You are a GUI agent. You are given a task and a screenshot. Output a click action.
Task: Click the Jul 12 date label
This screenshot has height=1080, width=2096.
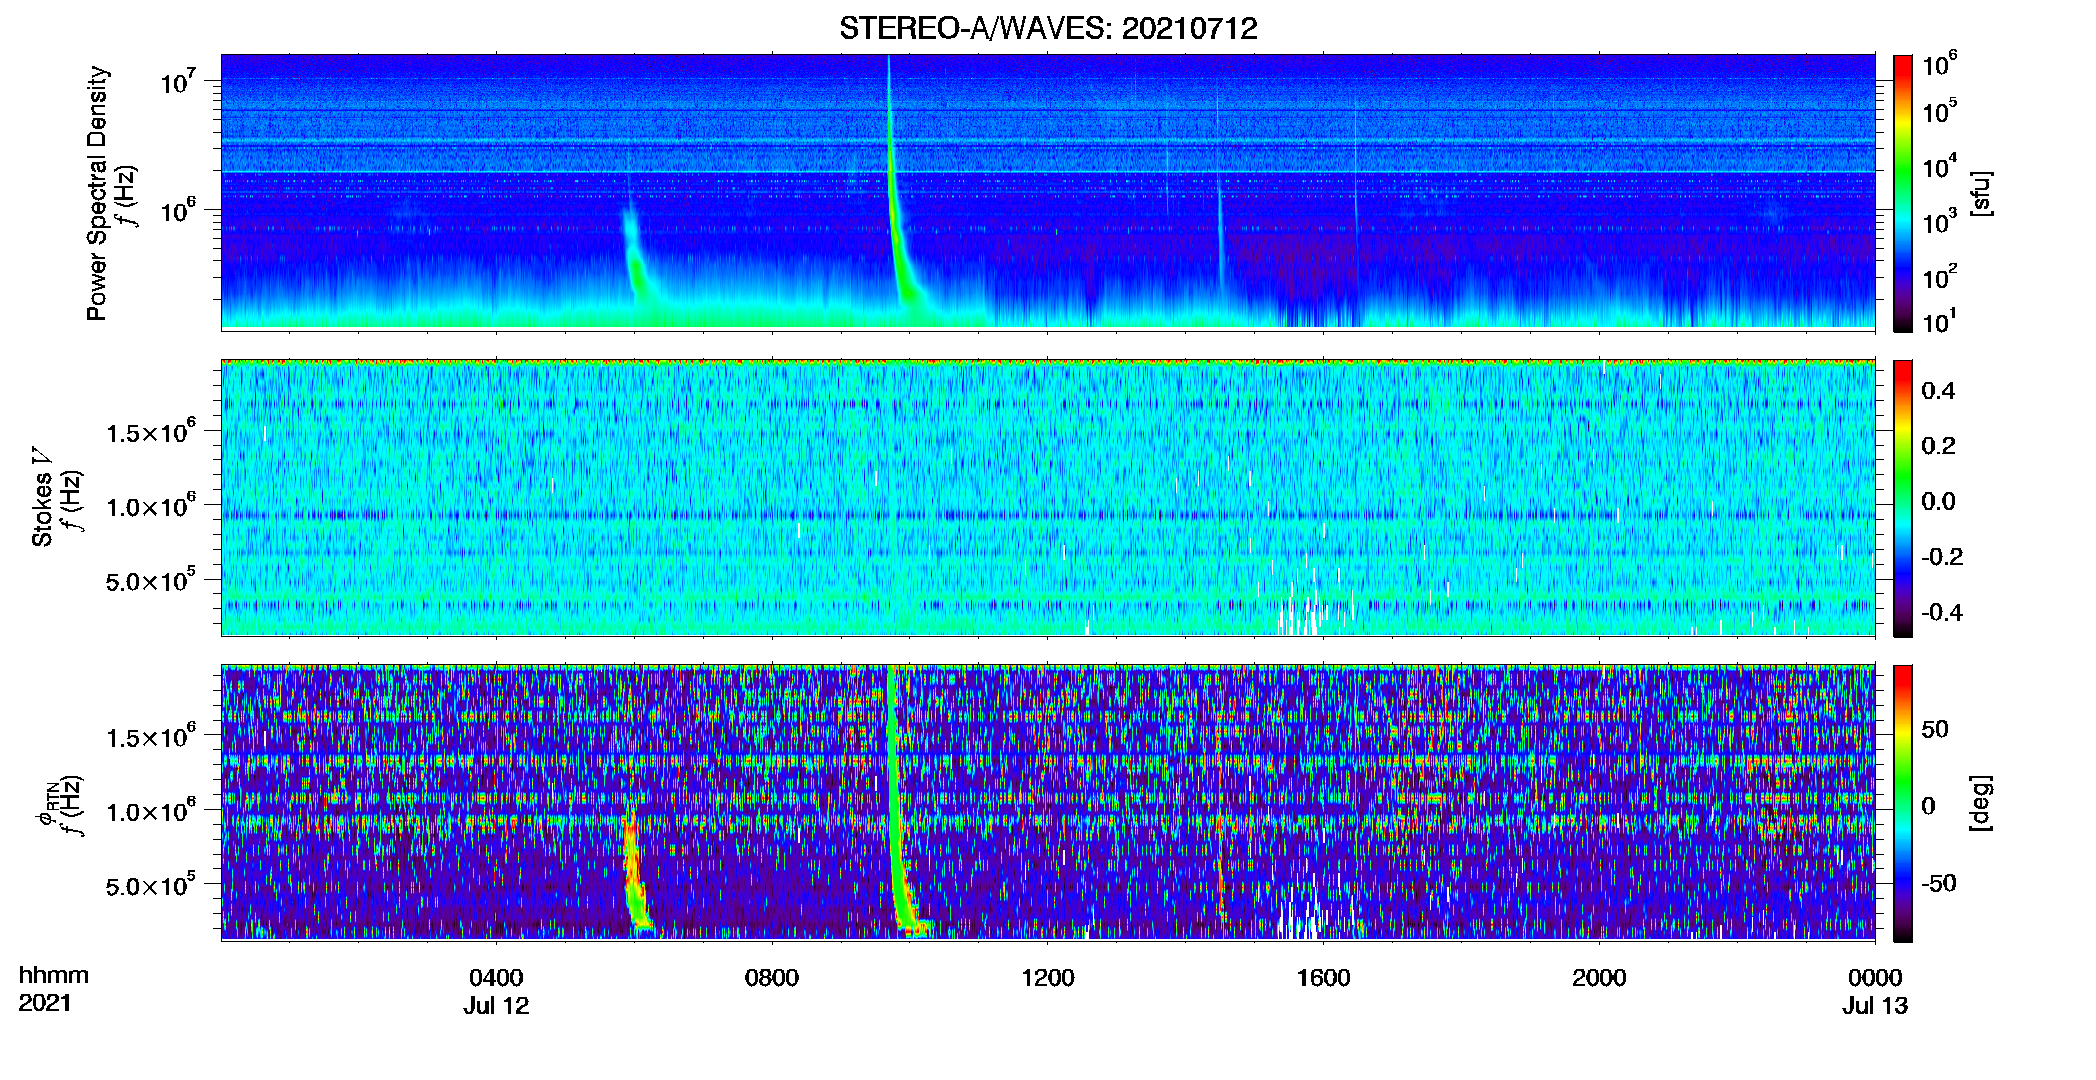(x=496, y=1006)
